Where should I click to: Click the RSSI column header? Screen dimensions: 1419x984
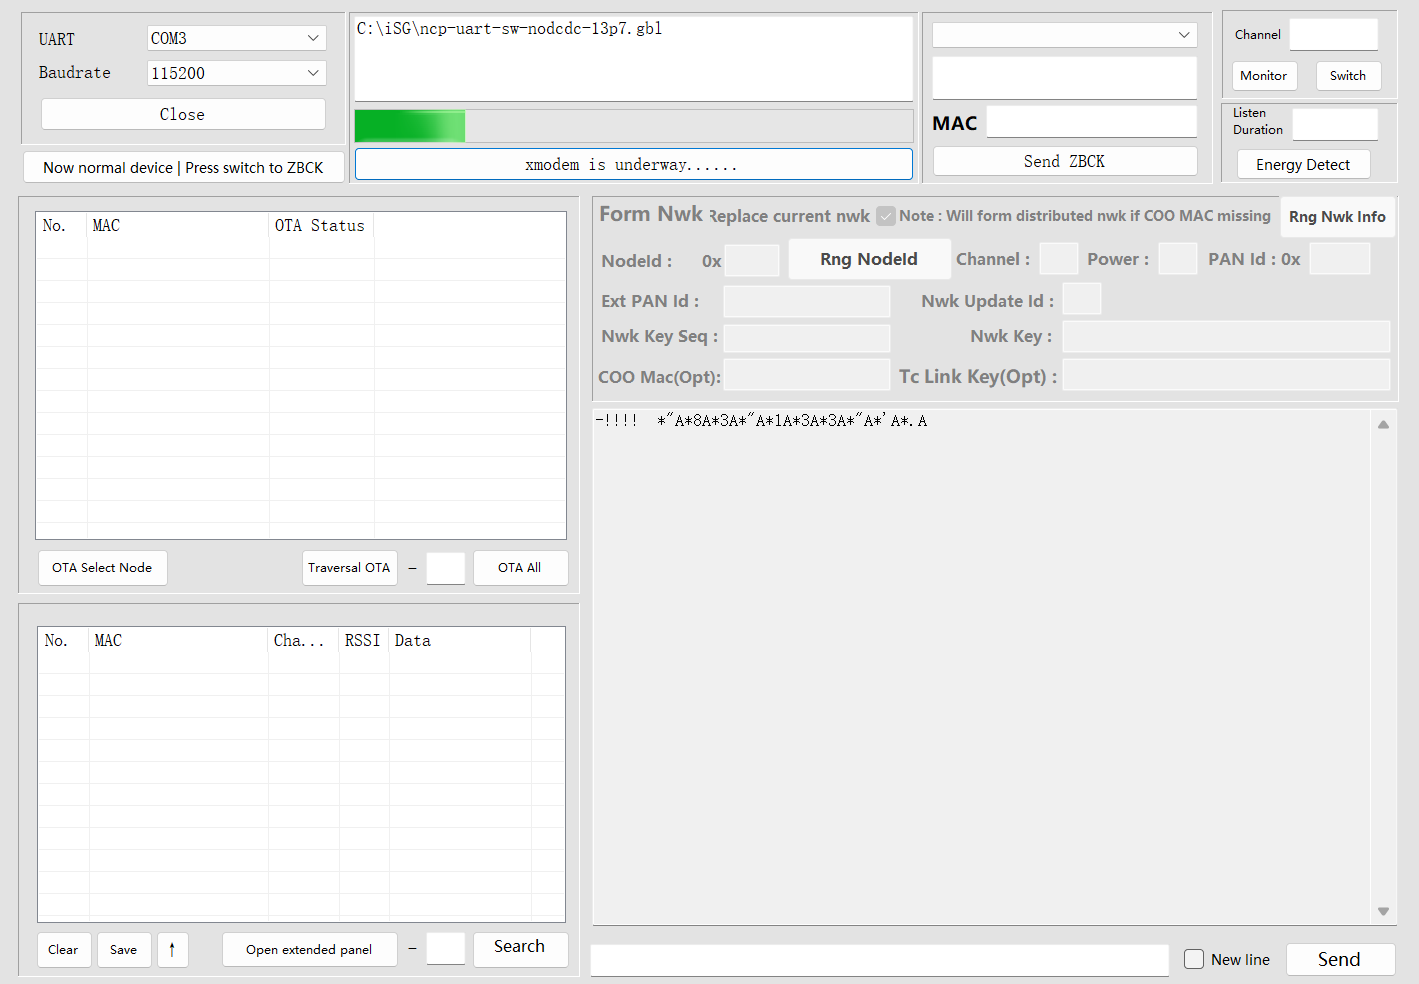362,641
